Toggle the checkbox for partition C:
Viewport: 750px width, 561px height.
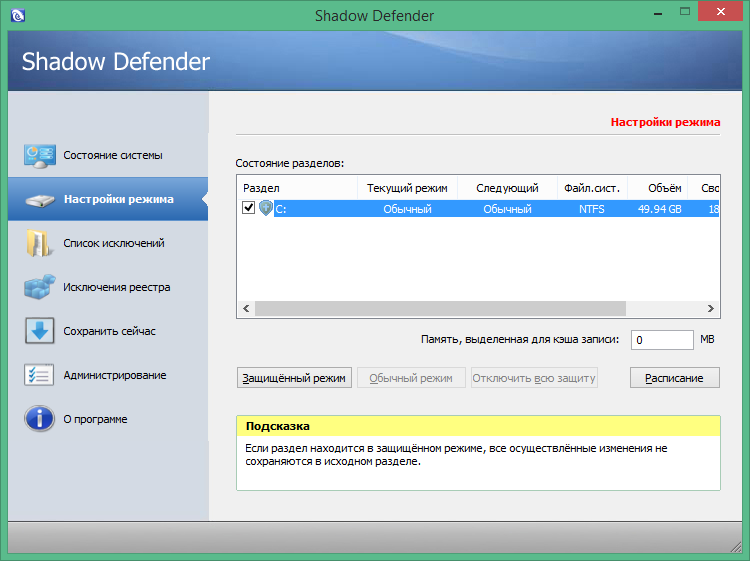[x=248, y=208]
